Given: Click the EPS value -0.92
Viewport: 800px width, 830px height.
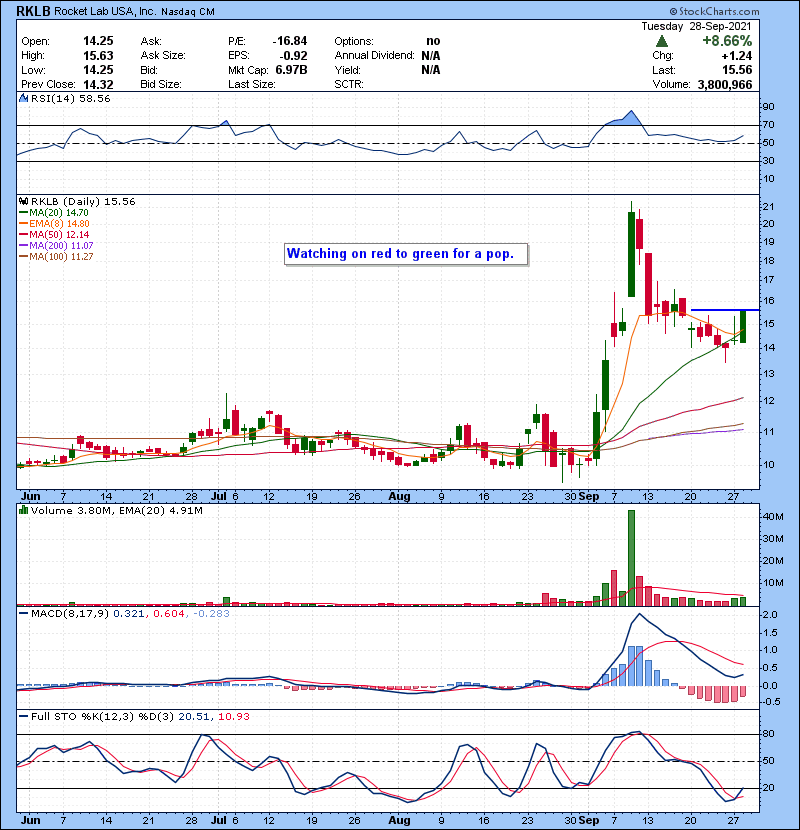Looking at the screenshot, I should pos(295,56).
